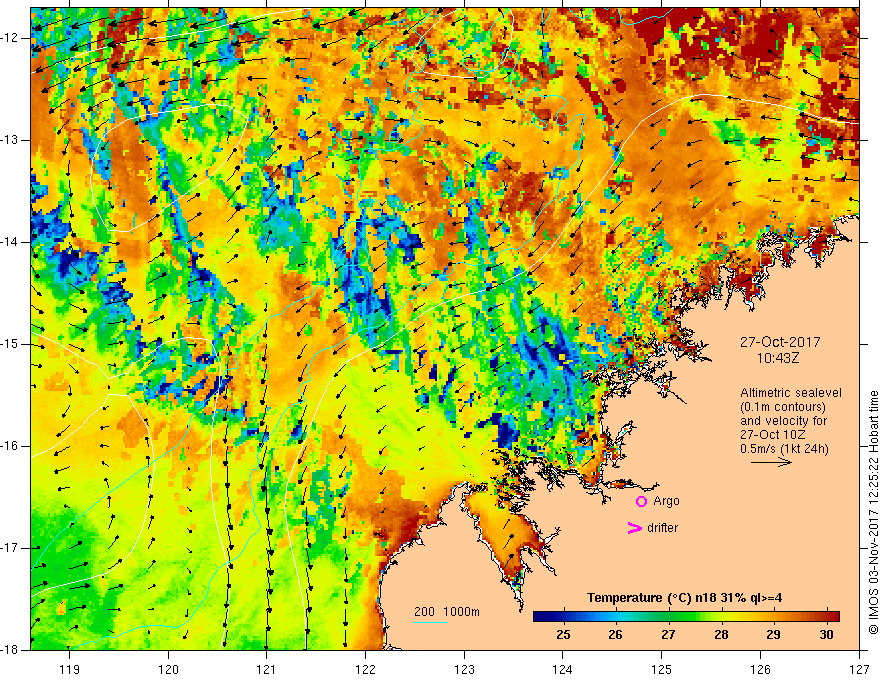Click the color bar value 25

coord(563,634)
